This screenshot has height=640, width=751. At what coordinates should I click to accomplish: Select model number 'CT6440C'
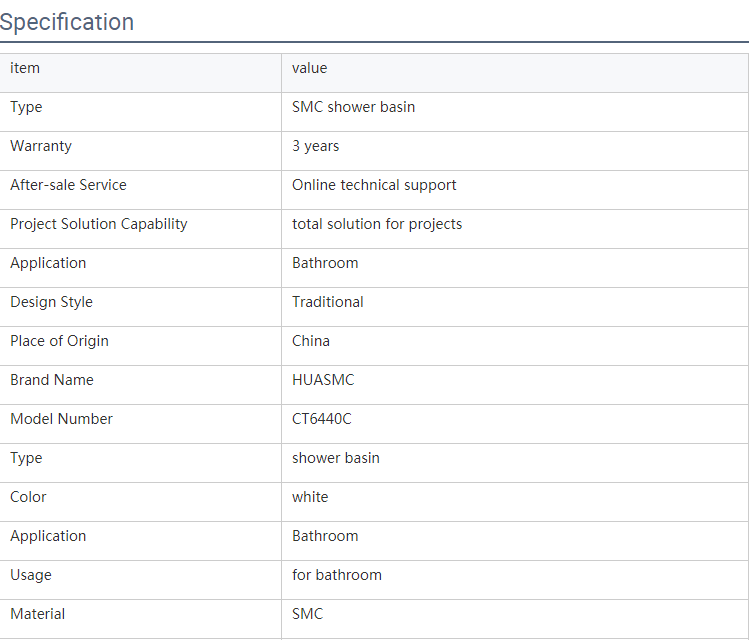coord(322,419)
